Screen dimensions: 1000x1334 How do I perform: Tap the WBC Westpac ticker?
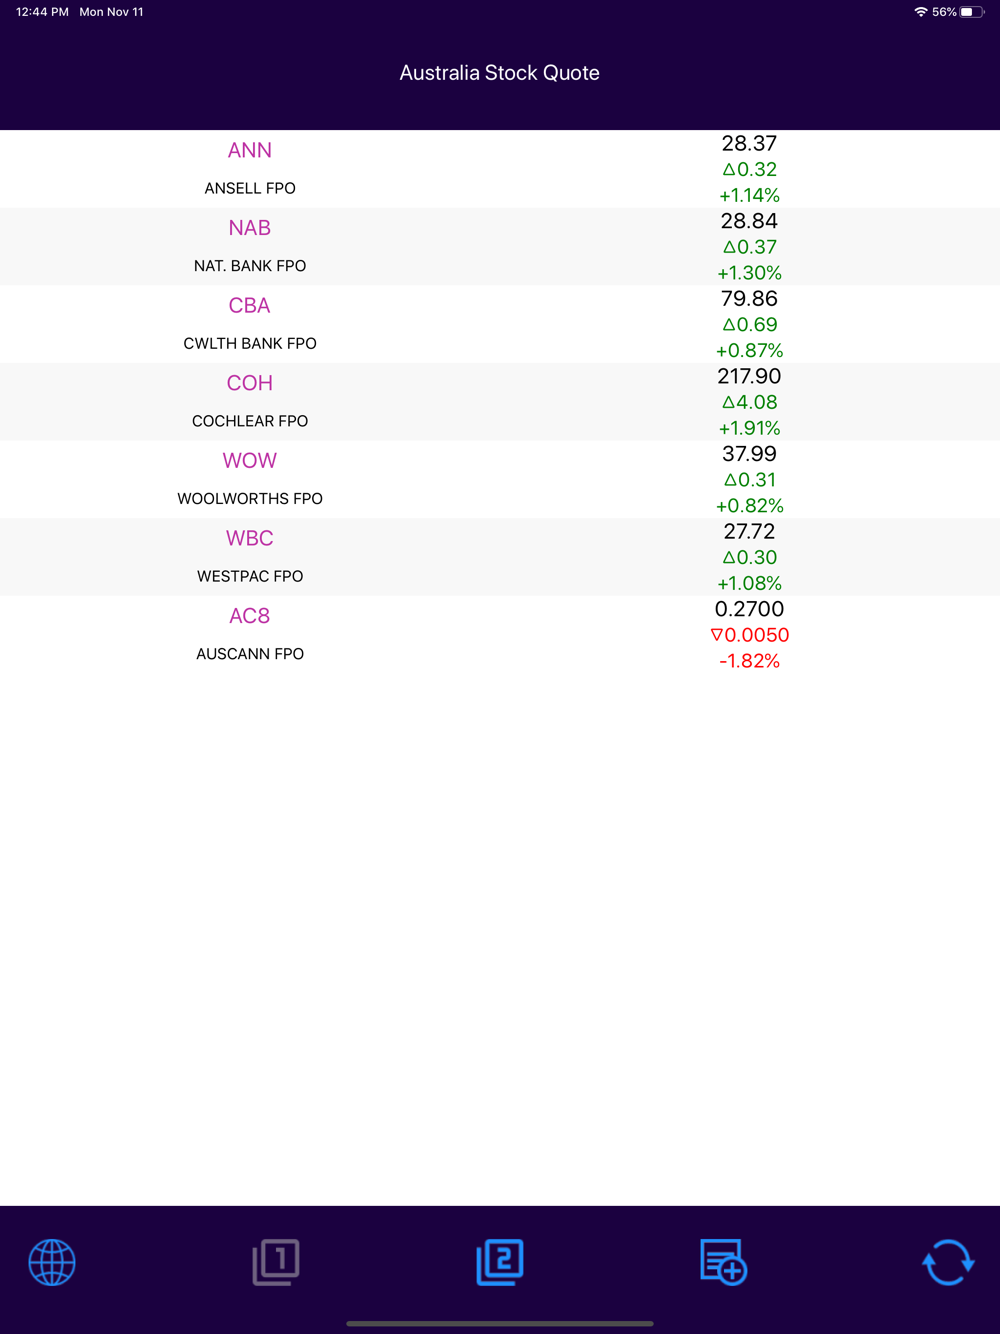(250, 538)
